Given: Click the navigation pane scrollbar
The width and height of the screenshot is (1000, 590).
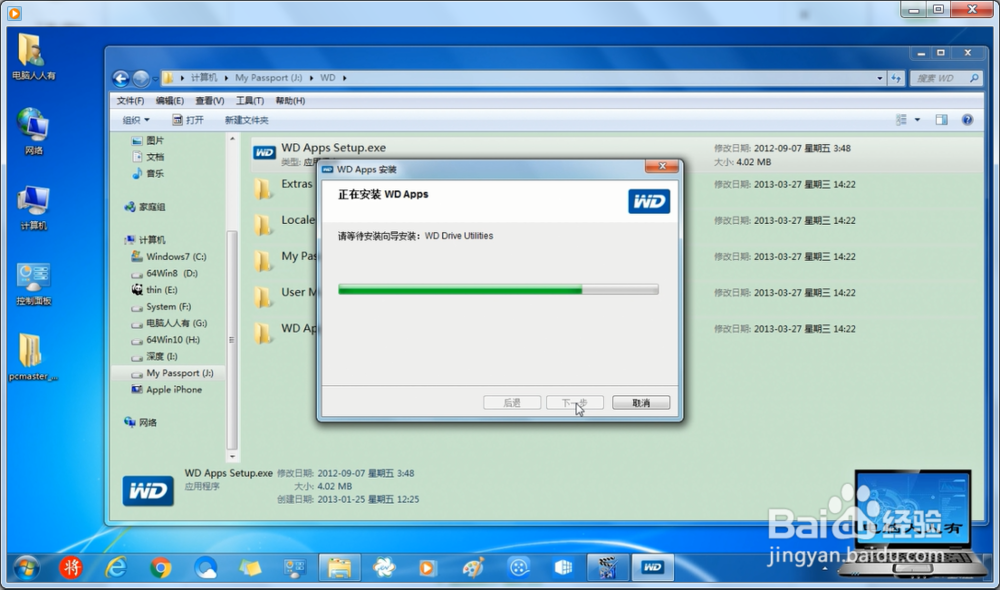Looking at the screenshot, I should pyautogui.click(x=232, y=341).
